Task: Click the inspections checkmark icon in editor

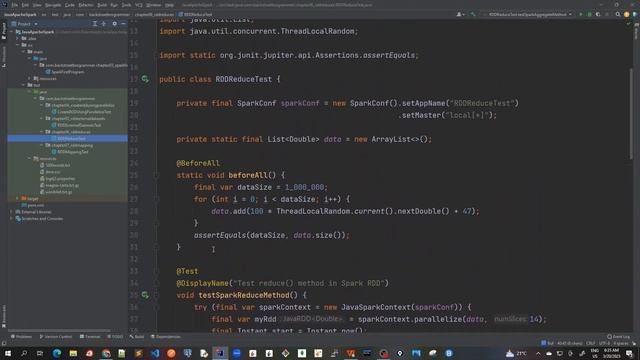Action: point(628,24)
